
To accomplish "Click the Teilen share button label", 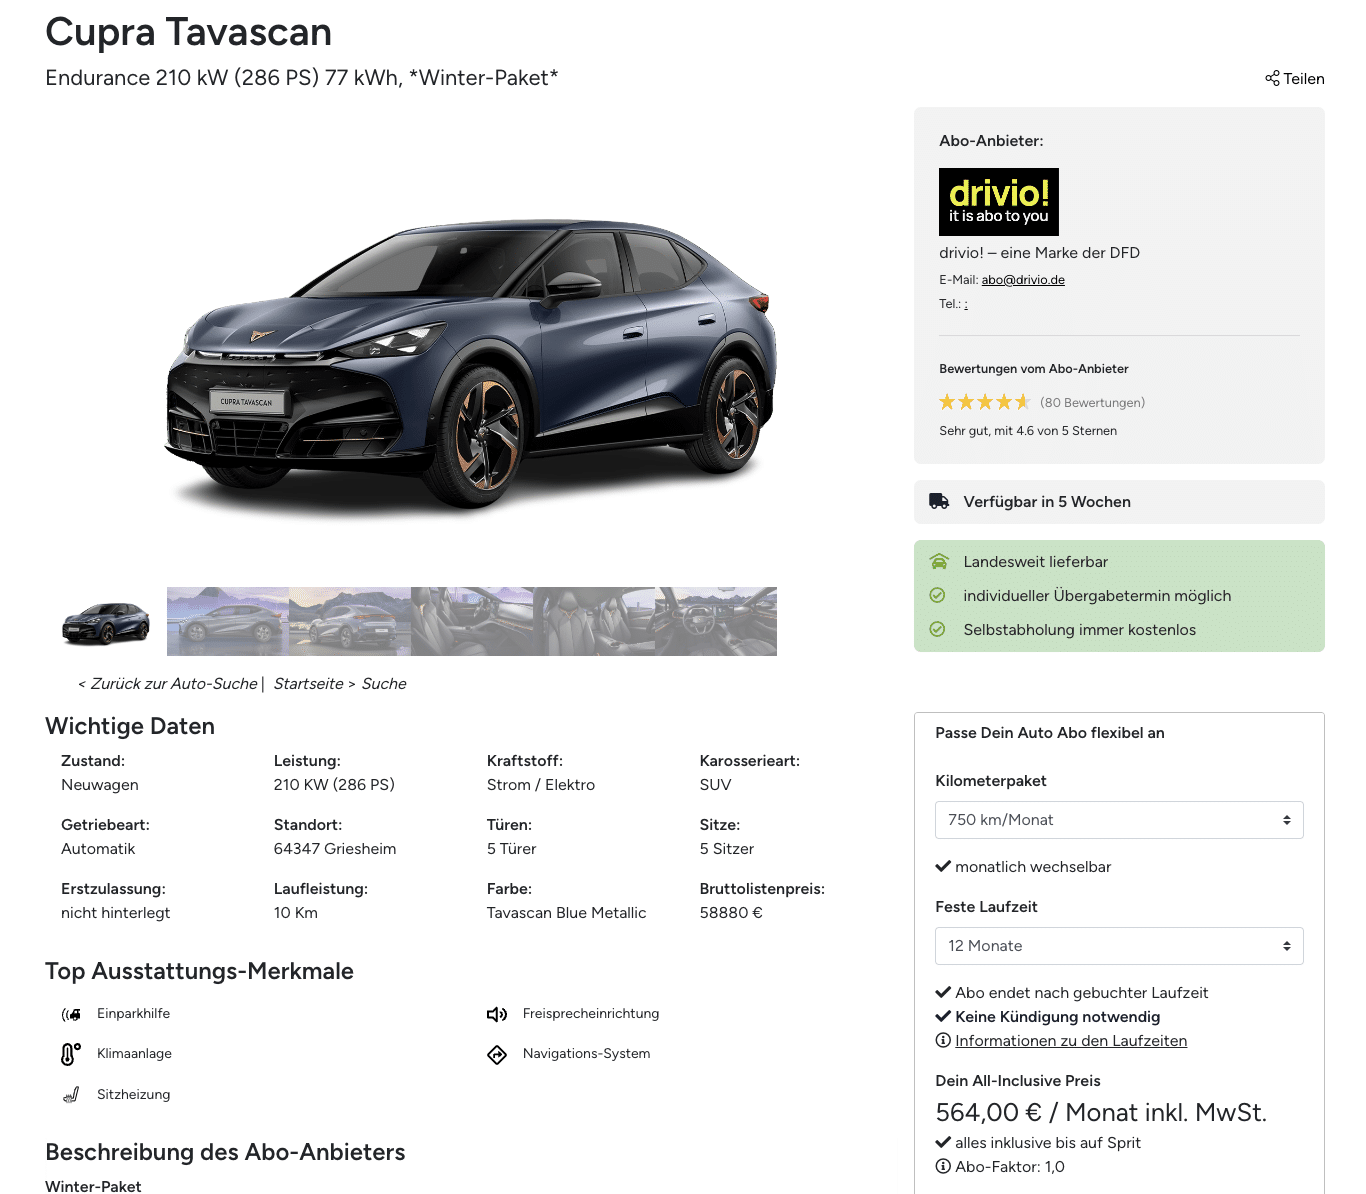I will (x=1304, y=79).
